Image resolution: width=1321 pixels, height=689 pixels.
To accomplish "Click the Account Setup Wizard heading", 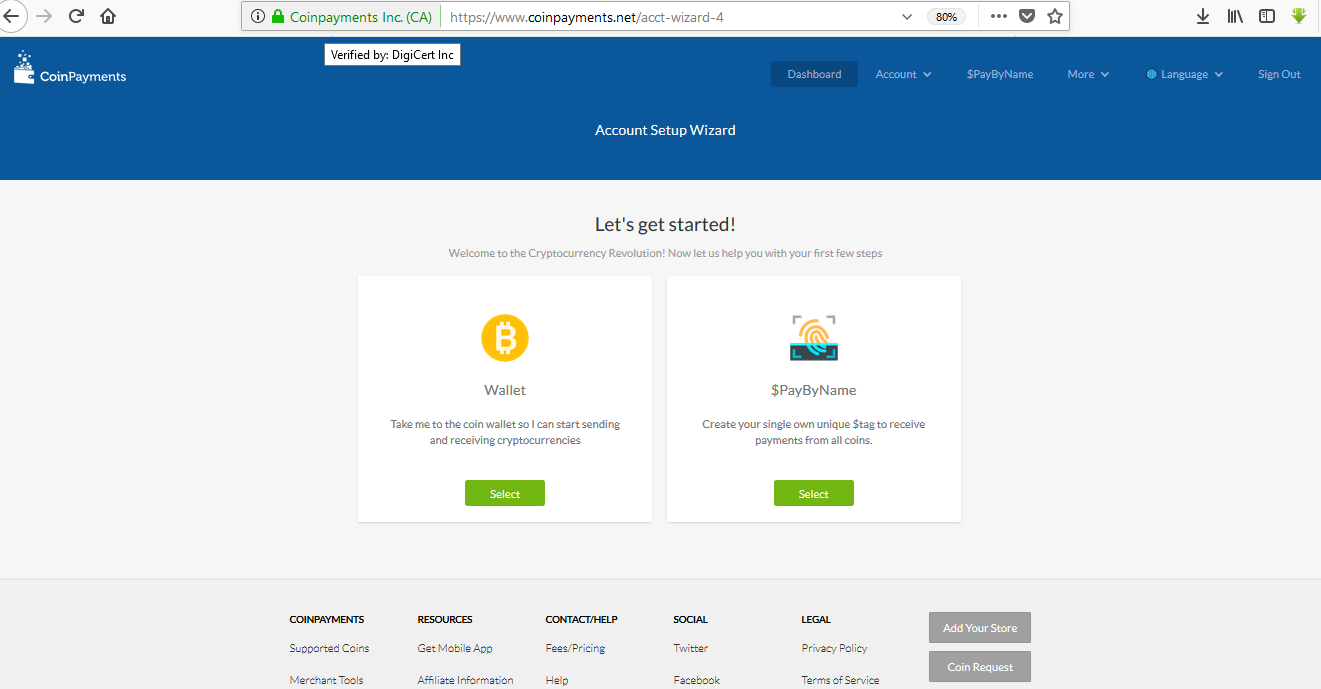I will [x=665, y=130].
